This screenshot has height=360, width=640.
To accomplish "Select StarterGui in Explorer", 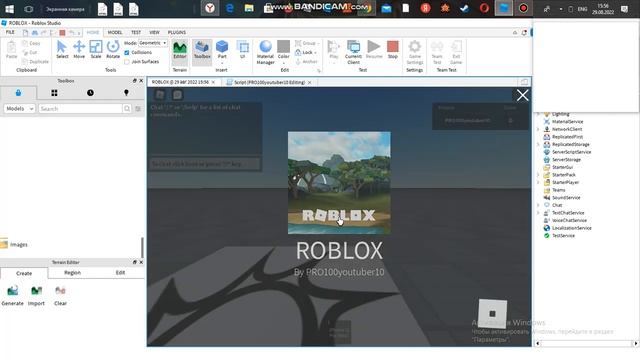I will click(558, 167).
